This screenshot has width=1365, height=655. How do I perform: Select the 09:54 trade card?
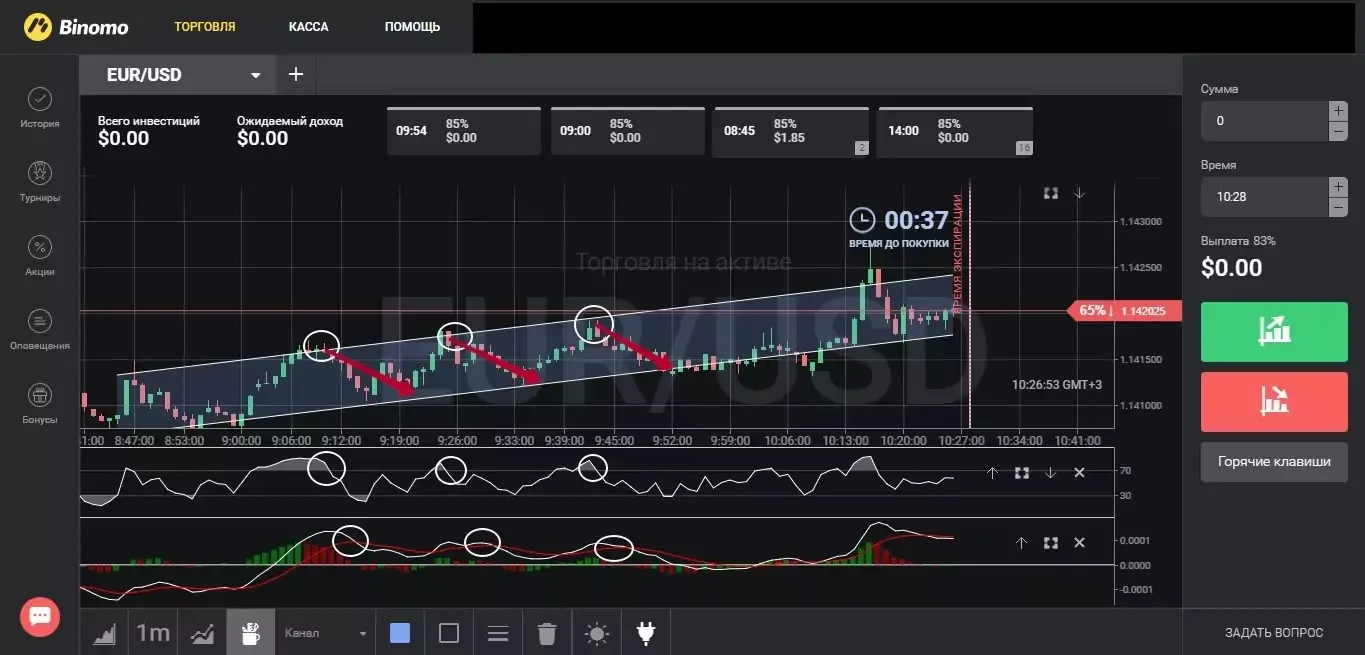point(464,131)
